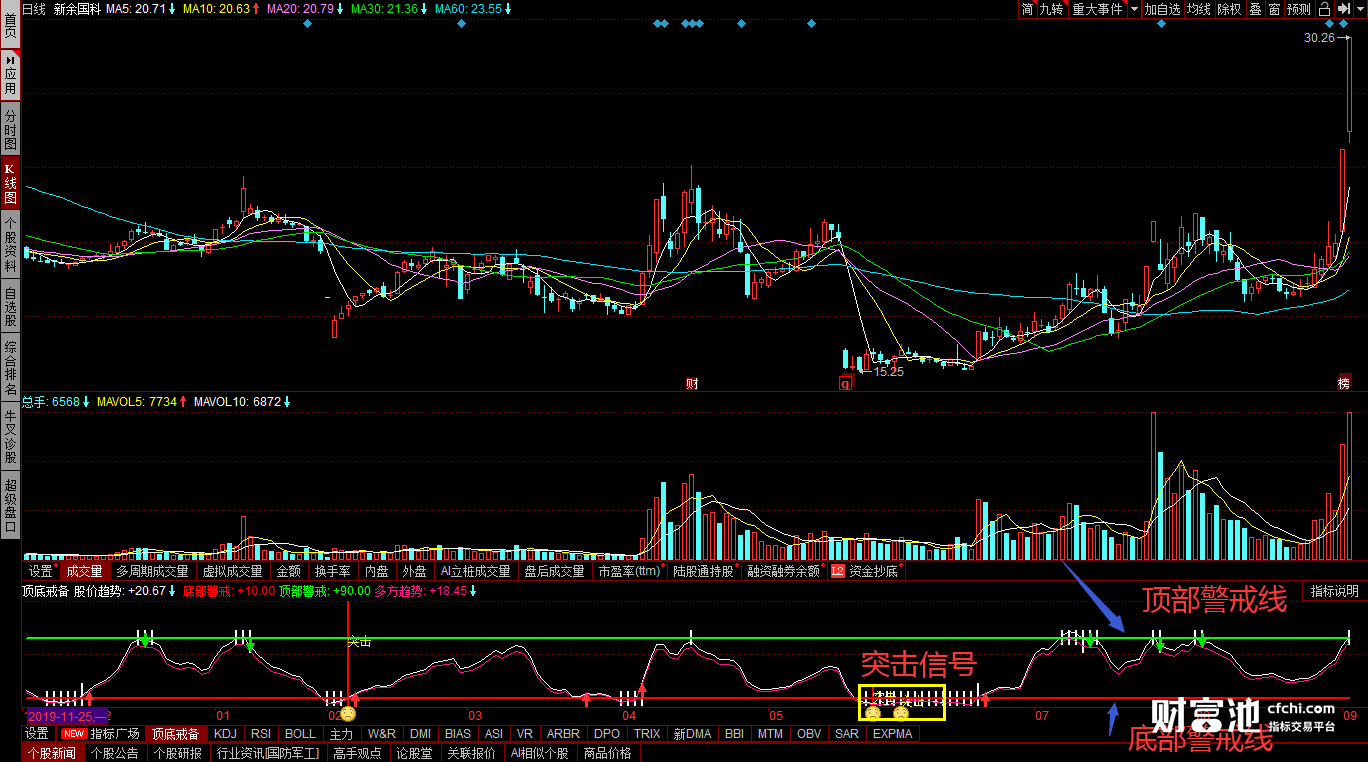The width and height of the screenshot is (1368, 762).
Task: Click the 2019-11-25 date marker
Action: [66, 716]
